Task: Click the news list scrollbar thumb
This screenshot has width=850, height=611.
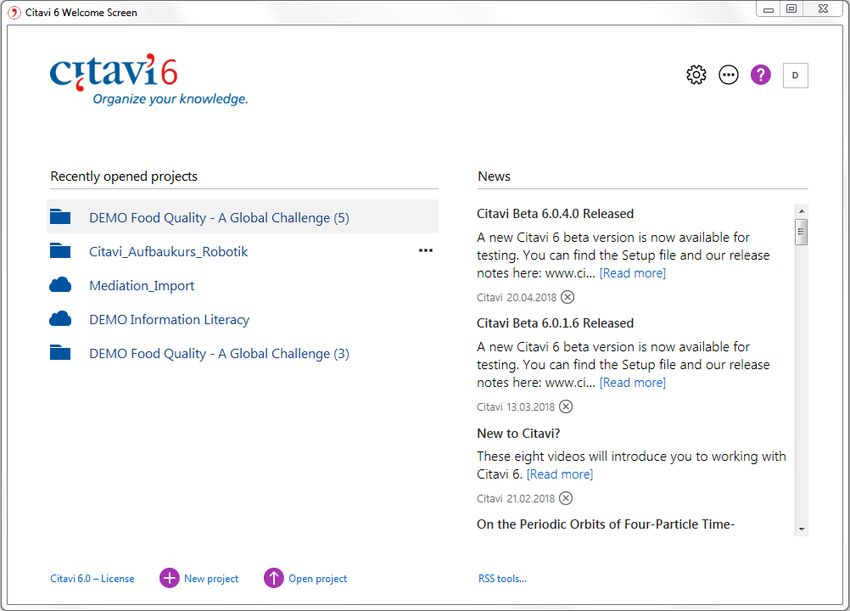Action: point(801,232)
